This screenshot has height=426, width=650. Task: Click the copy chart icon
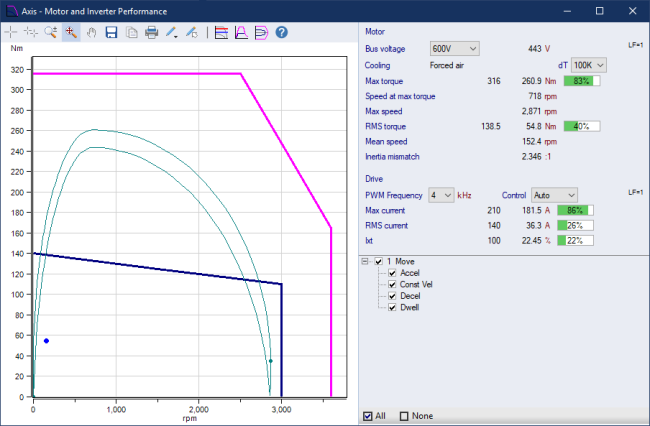[x=132, y=32]
